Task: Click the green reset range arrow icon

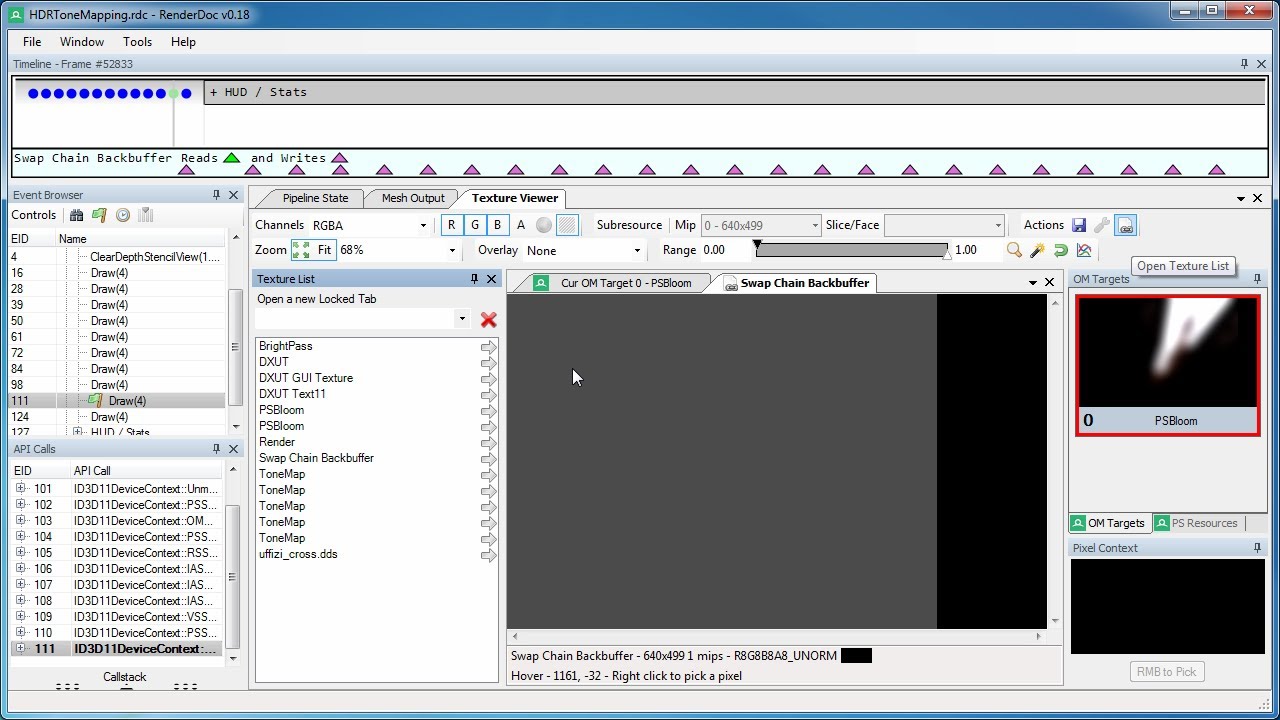Action: coord(1060,250)
